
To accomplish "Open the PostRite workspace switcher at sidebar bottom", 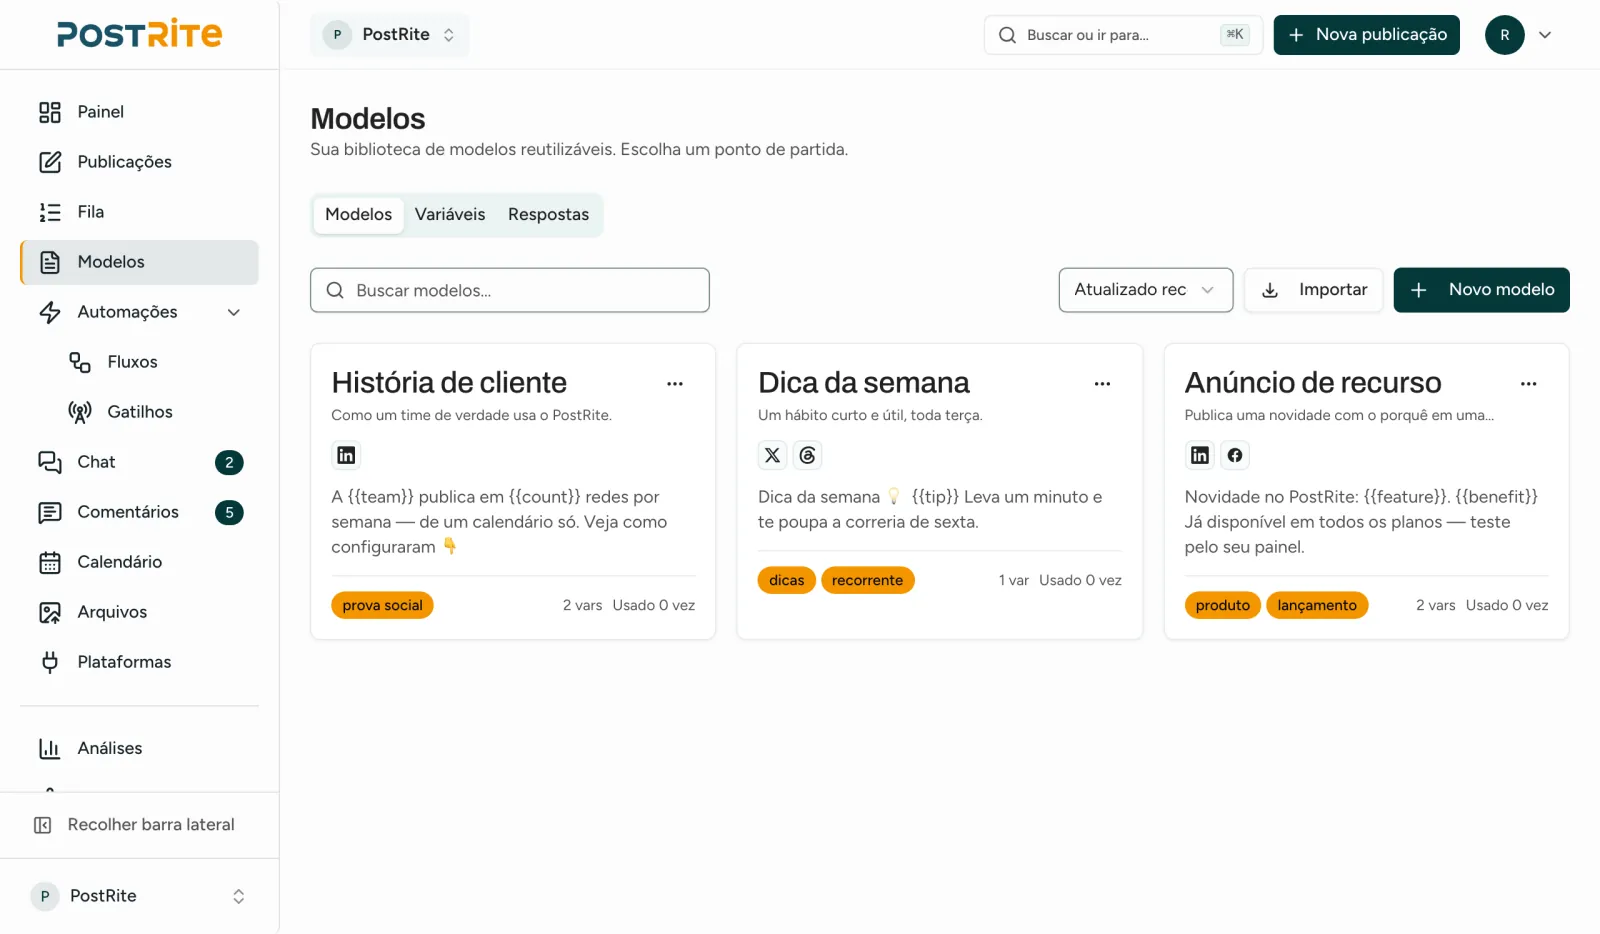I will click(139, 896).
